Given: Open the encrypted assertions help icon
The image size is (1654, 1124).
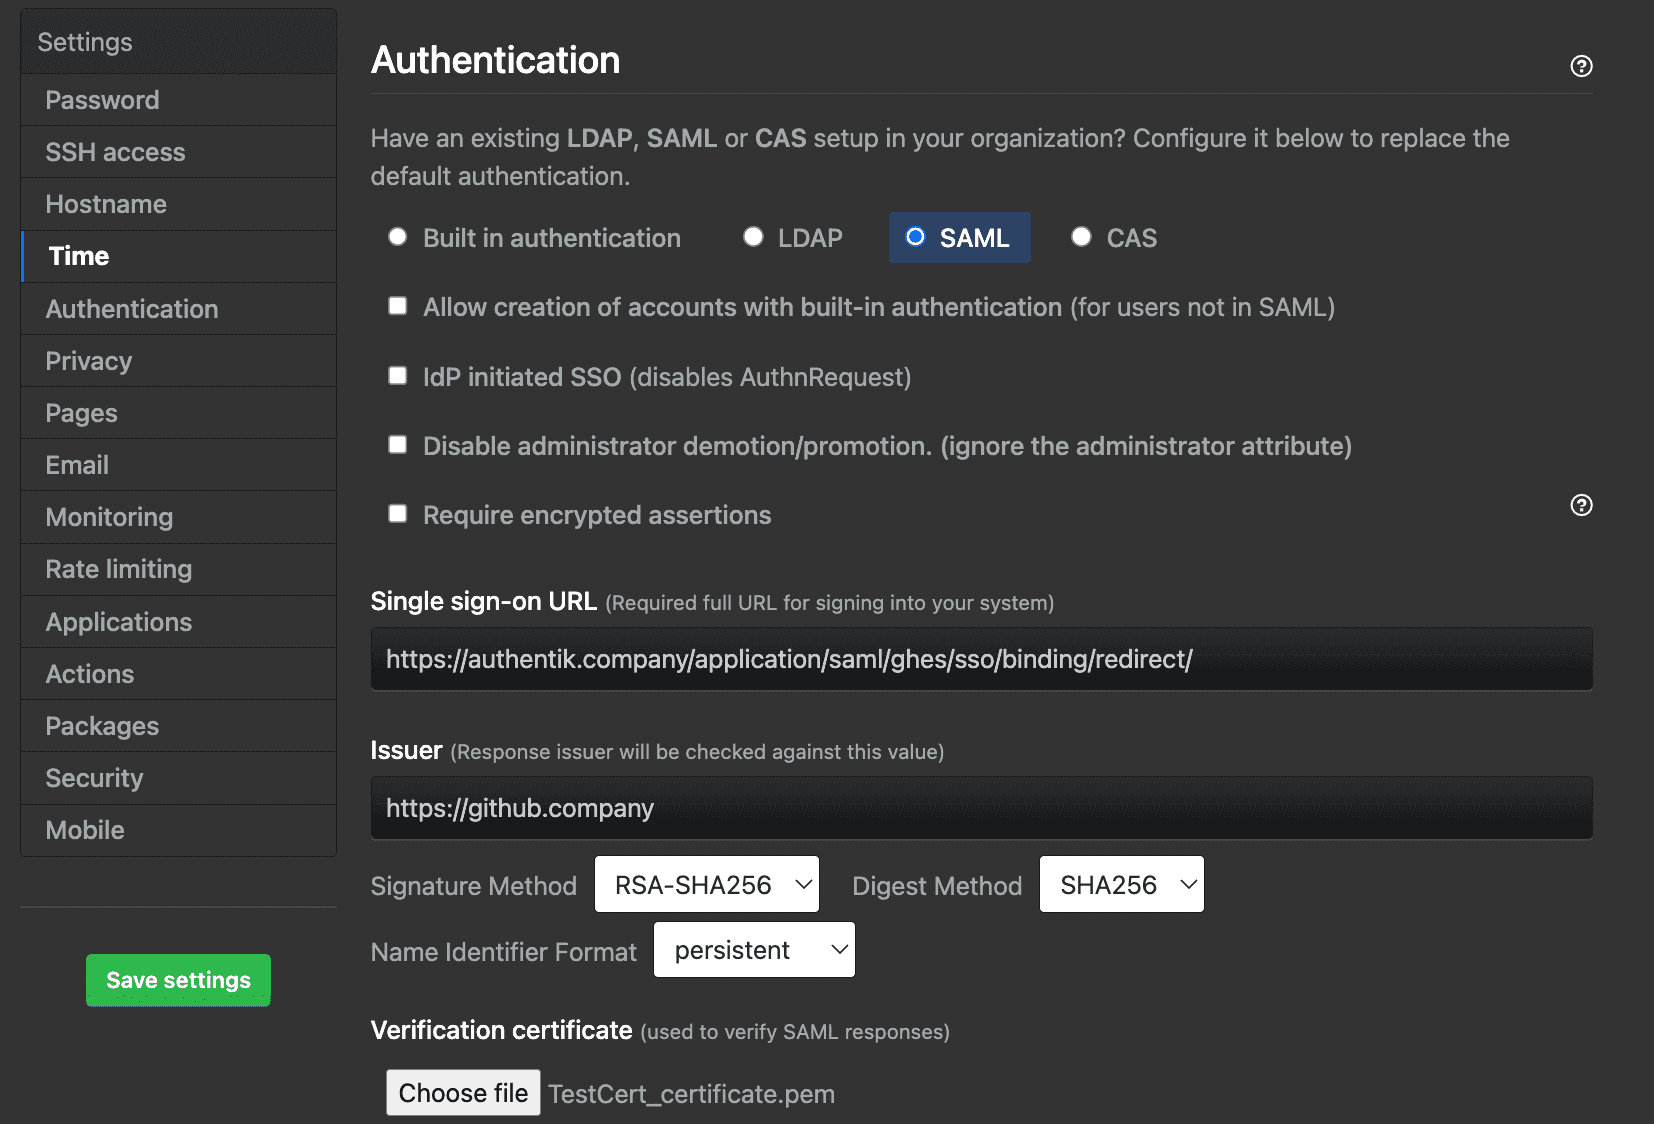Looking at the screenshot, I should coord(1581,506).
